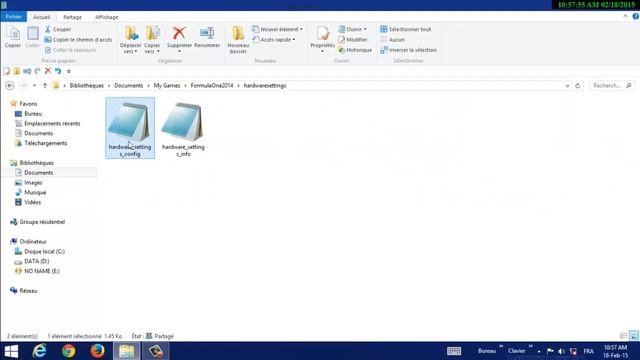Switch to the Accueil tab
The height and width of the screenshot is (360, 640).
point(42,17)
